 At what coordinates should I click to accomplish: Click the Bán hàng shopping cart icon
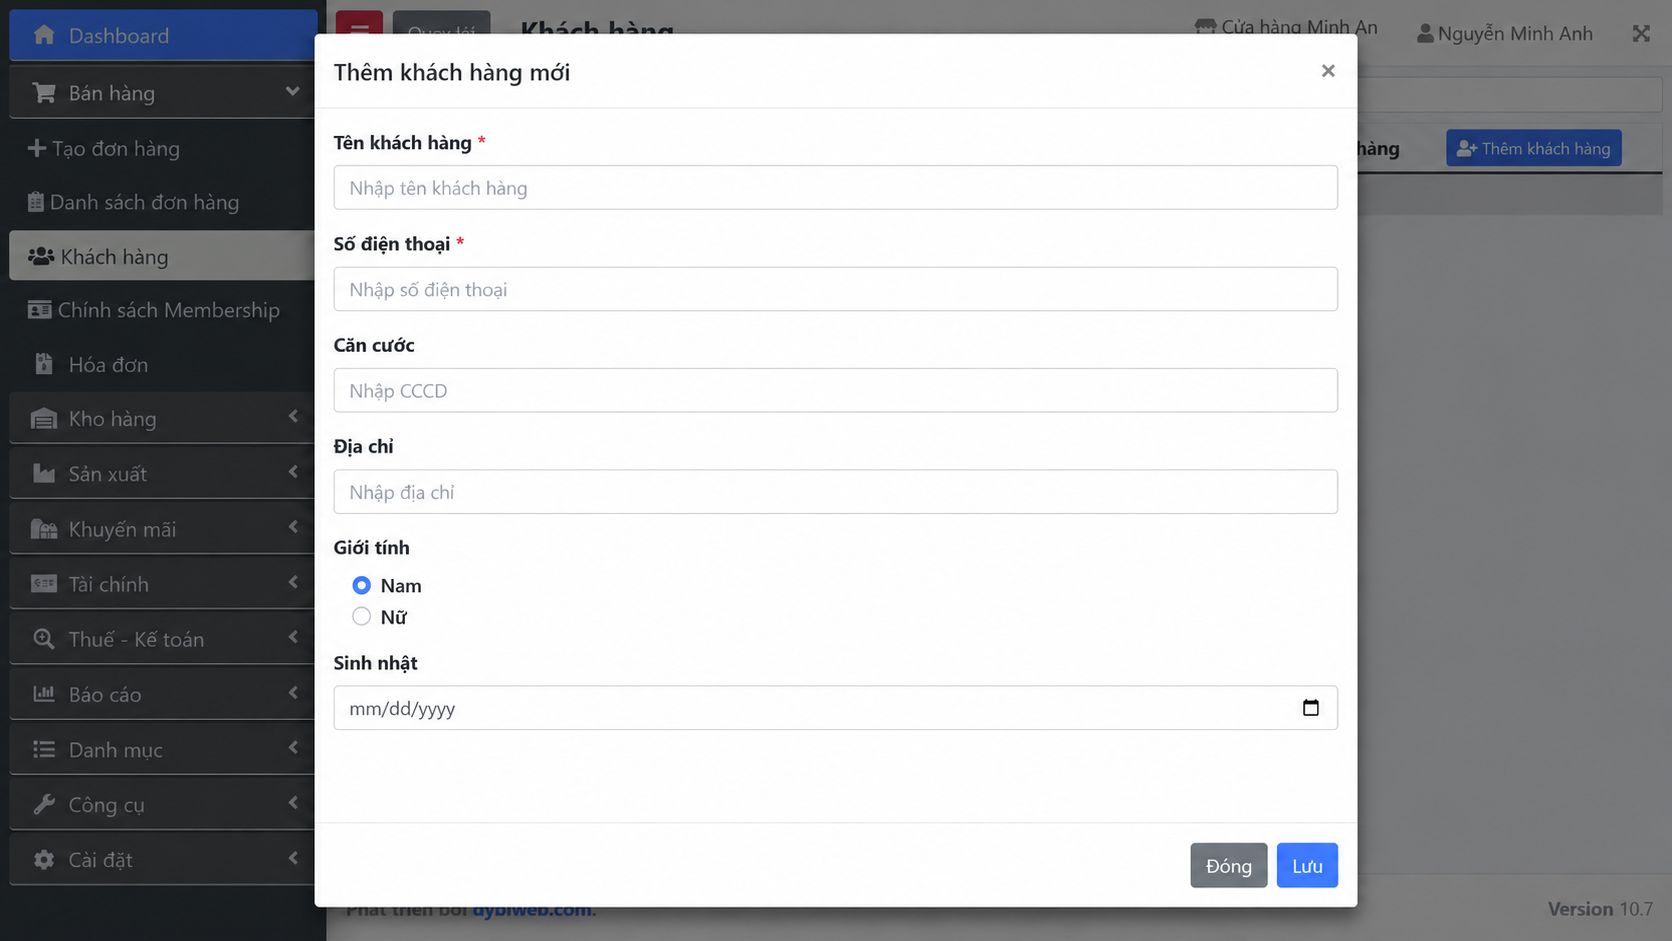[44, 93]
